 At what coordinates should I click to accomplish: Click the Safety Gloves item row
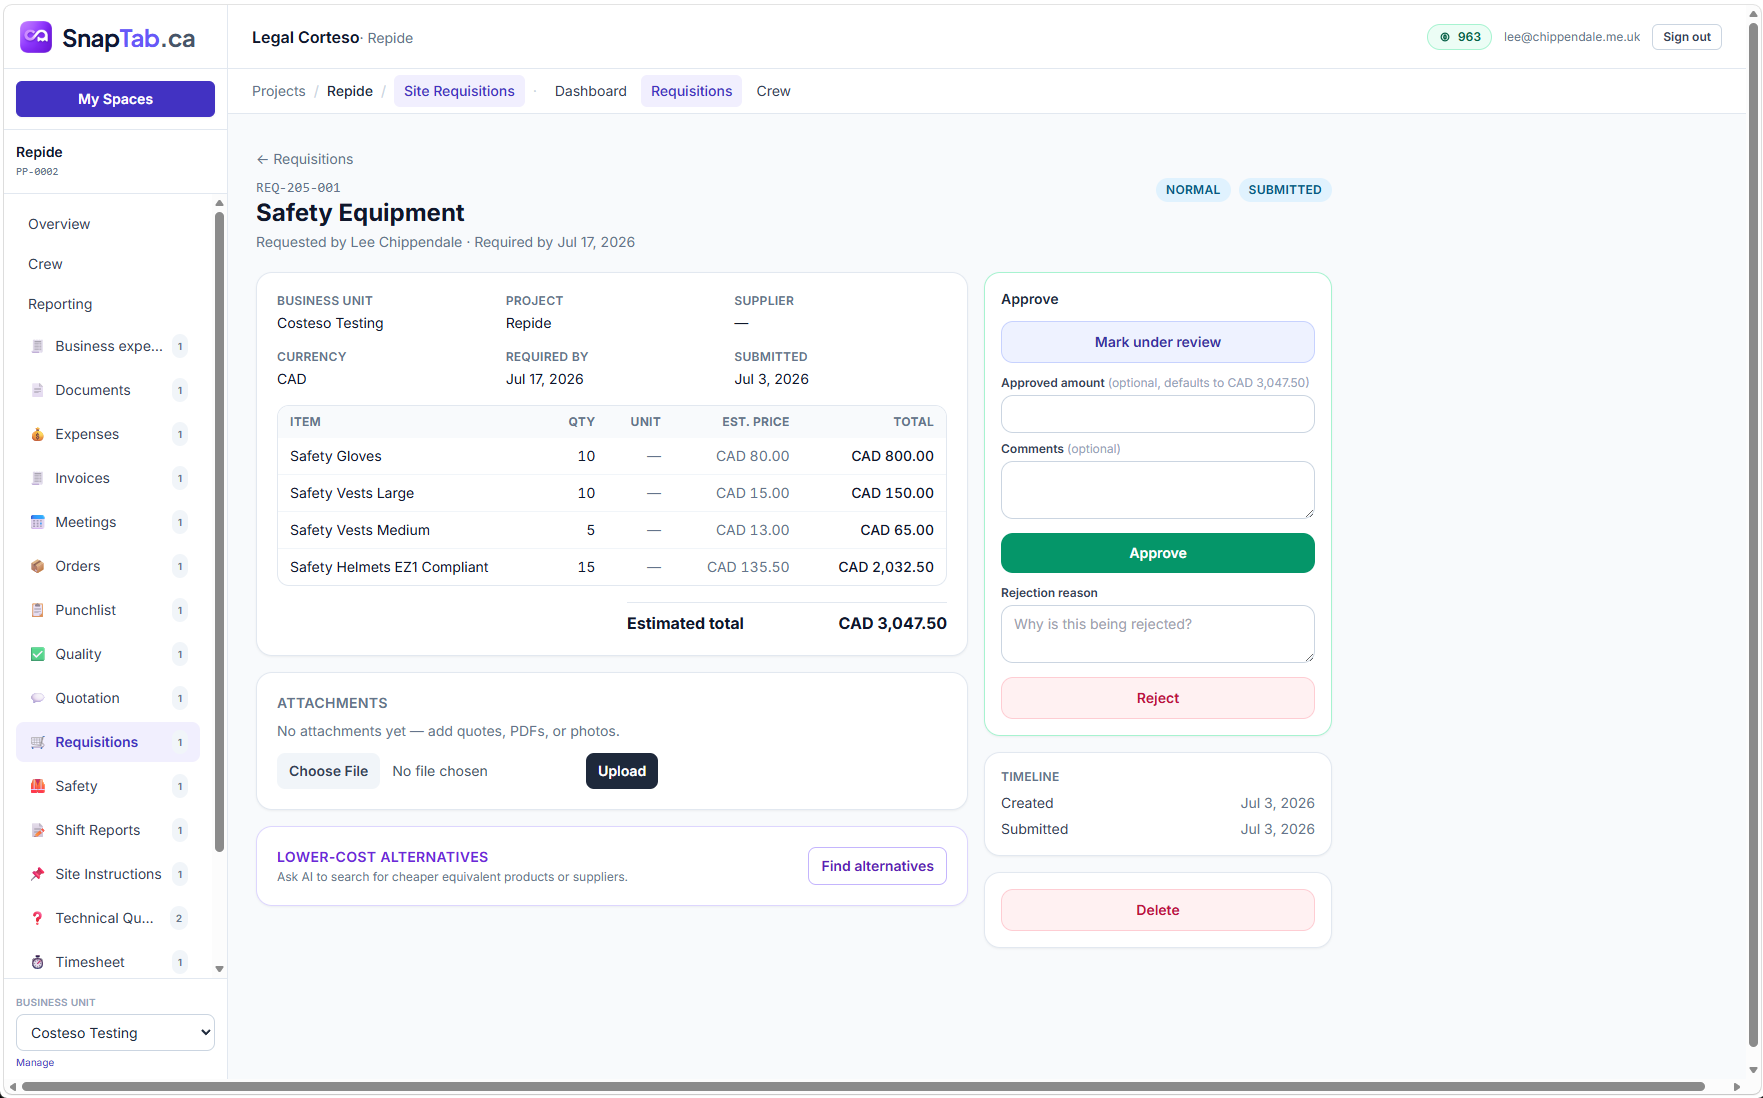[x=611, y=456]
